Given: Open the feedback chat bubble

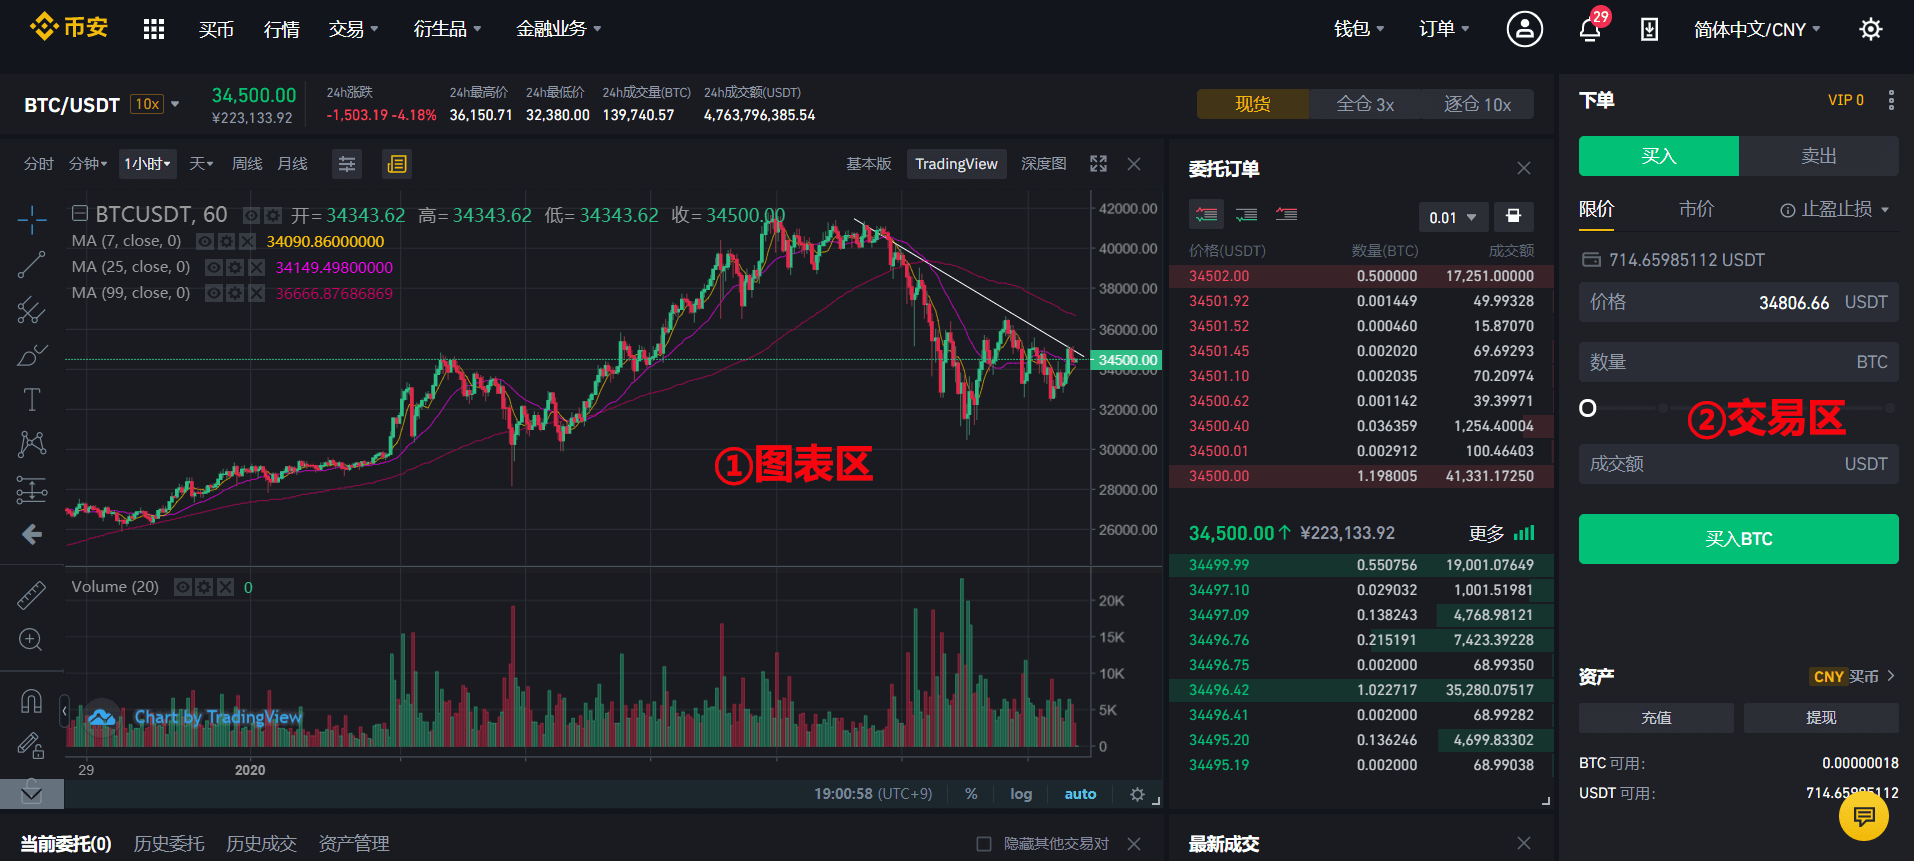Looking at the screenshot, I should tap(1863, 817).
